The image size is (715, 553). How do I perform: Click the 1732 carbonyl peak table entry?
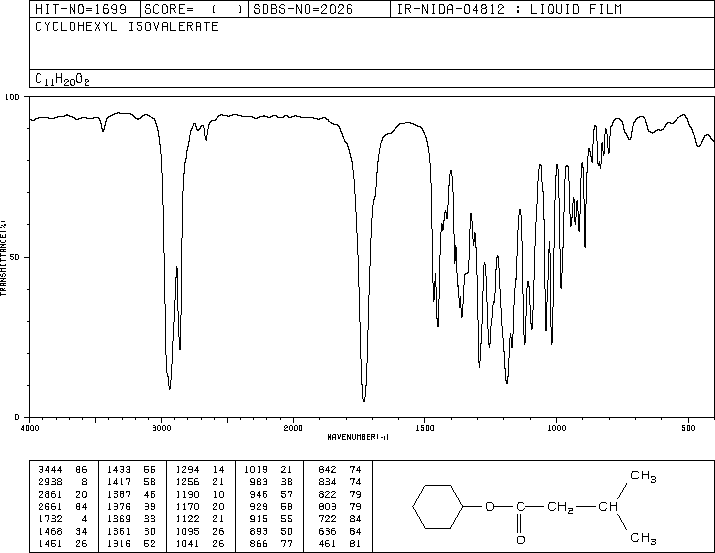(62, 519)
